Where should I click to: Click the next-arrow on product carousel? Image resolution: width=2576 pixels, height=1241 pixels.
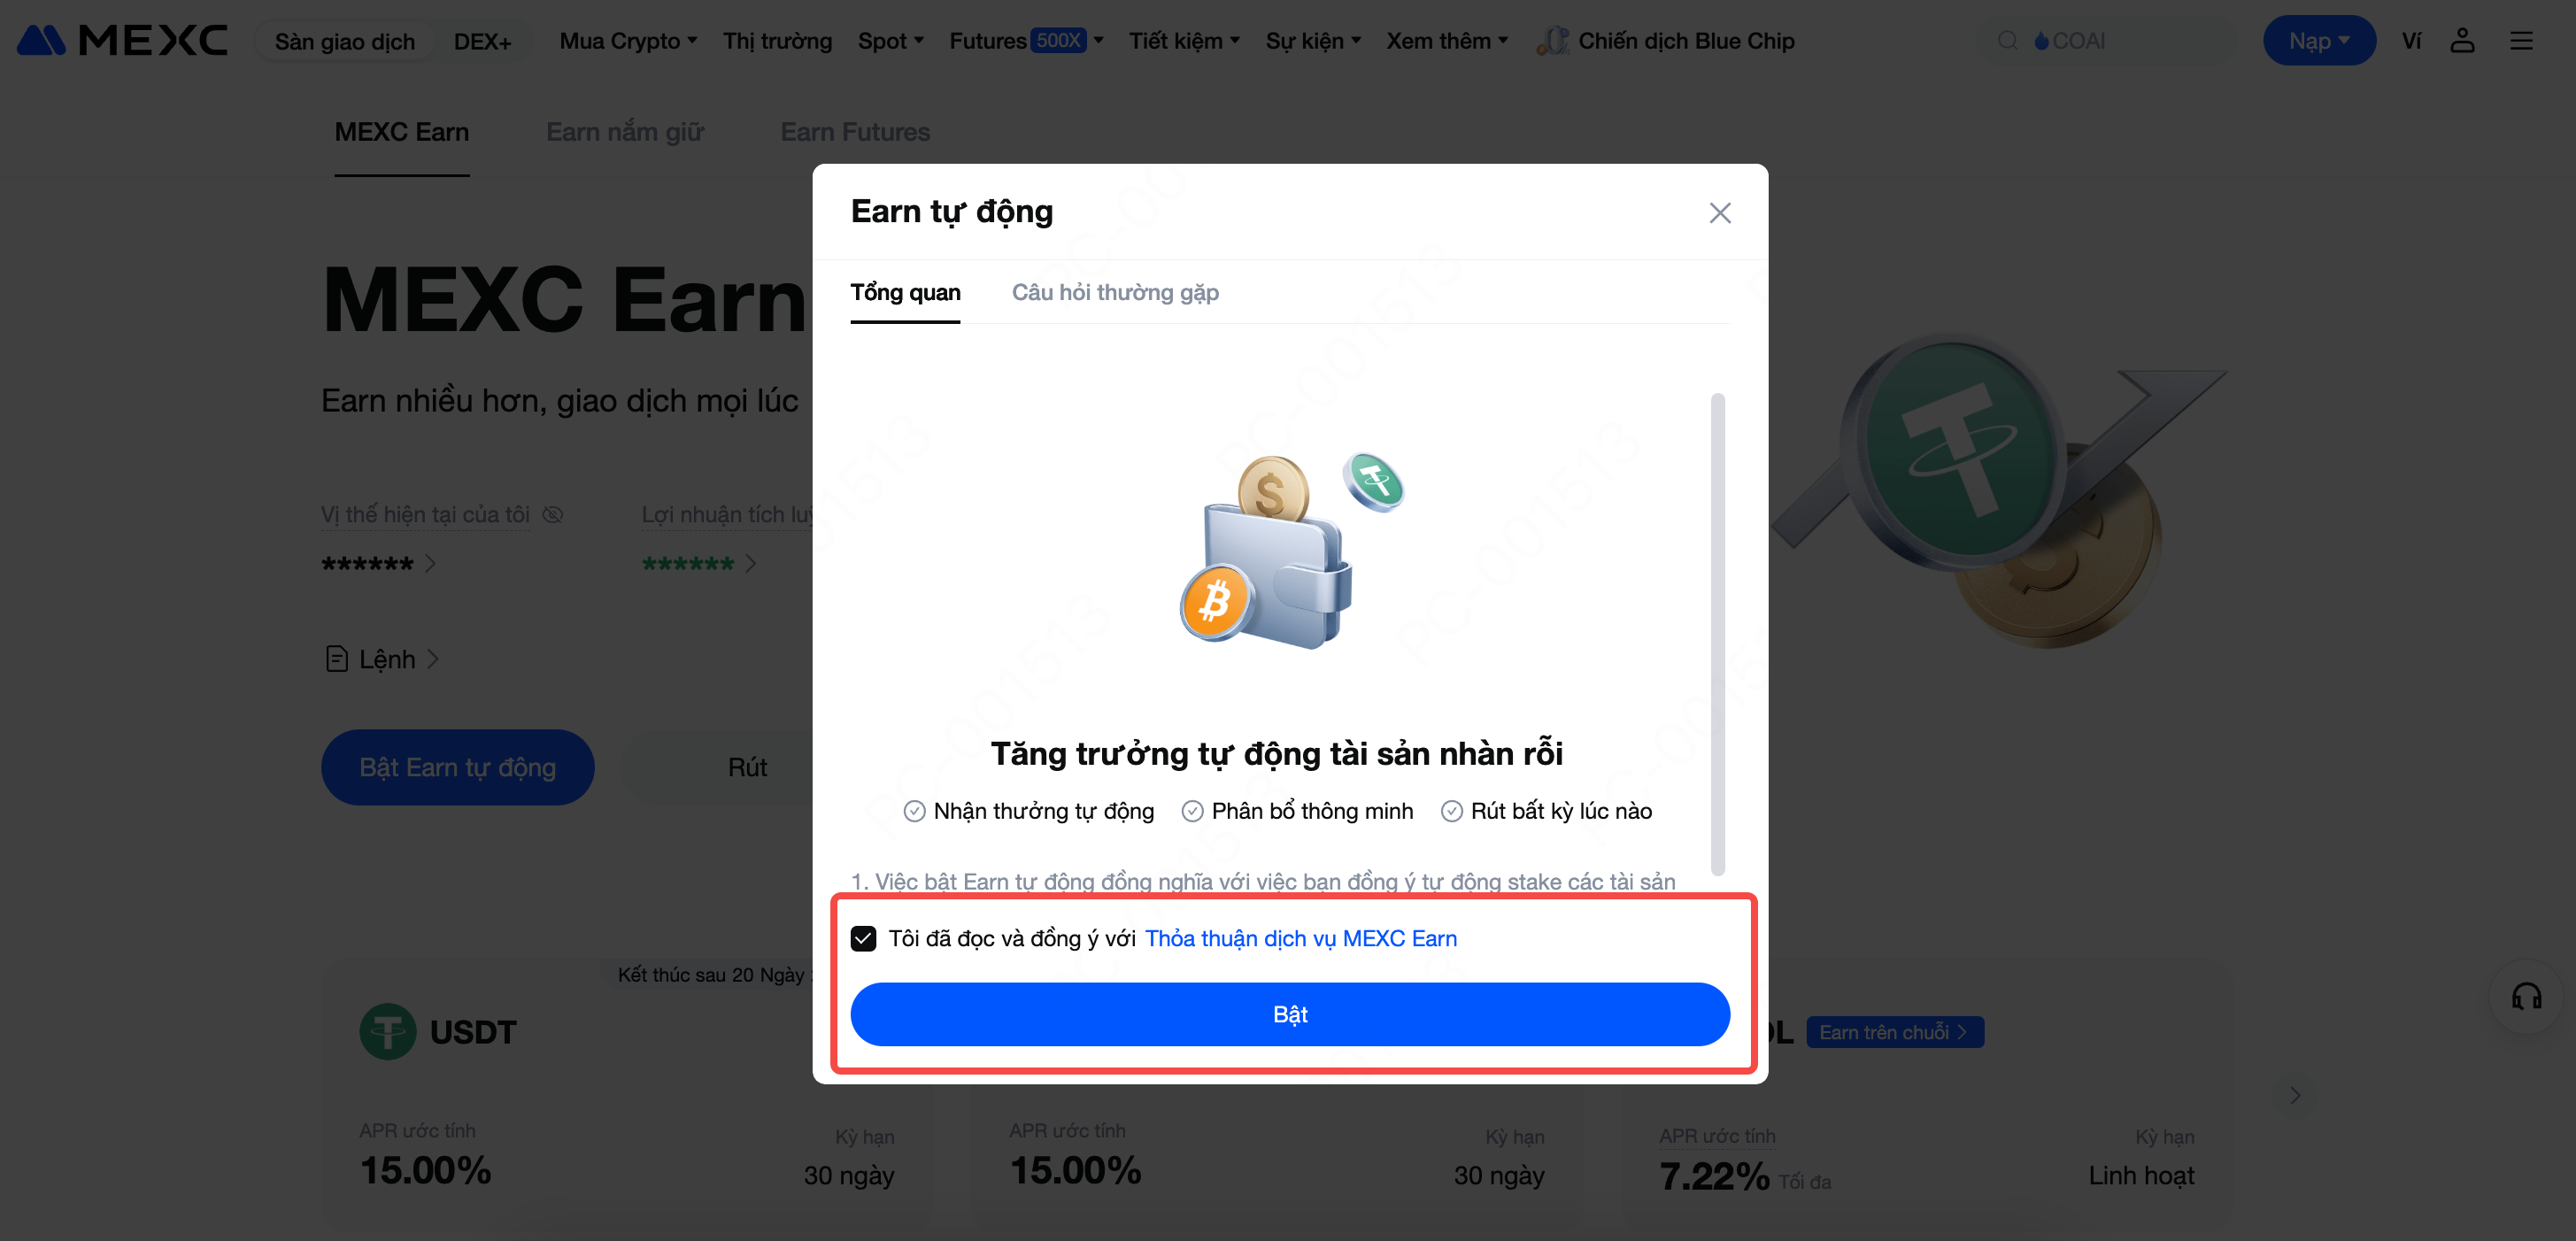point(2294,1095)
